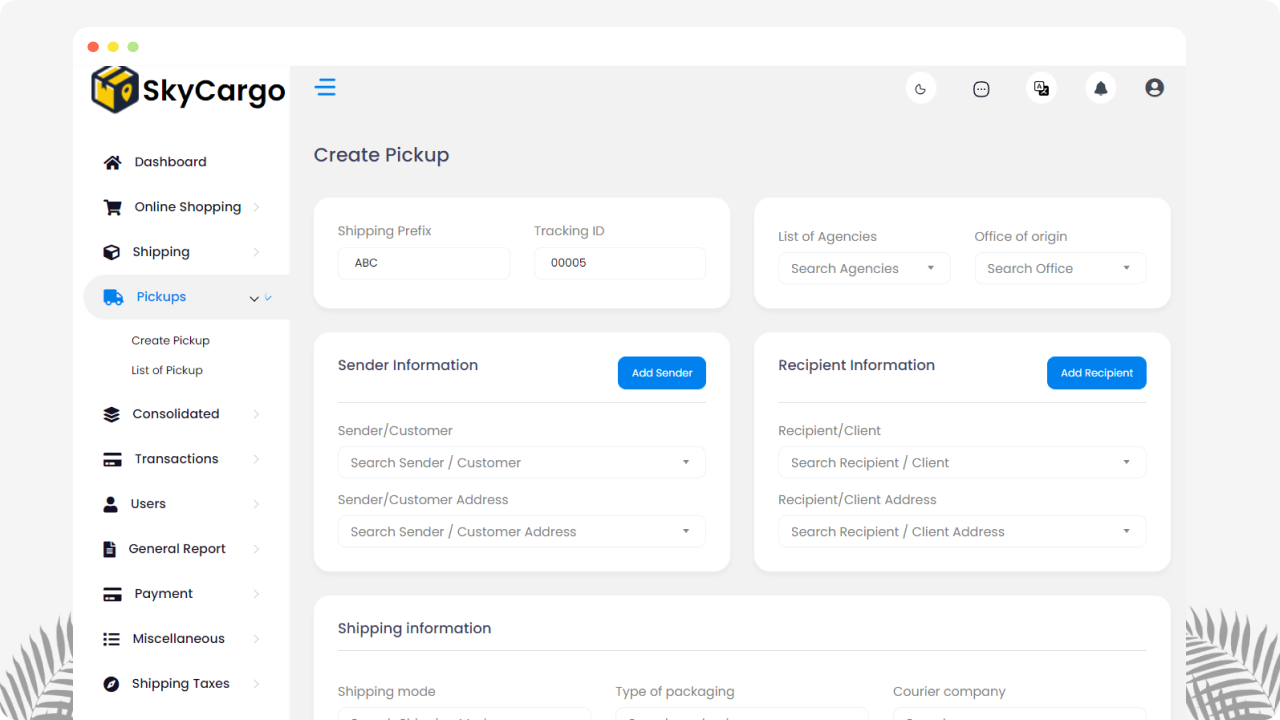The width and height of the screenshot is (1280, 720).
Task: Open Search Sender / Customer dropdown
Action: 521,462
